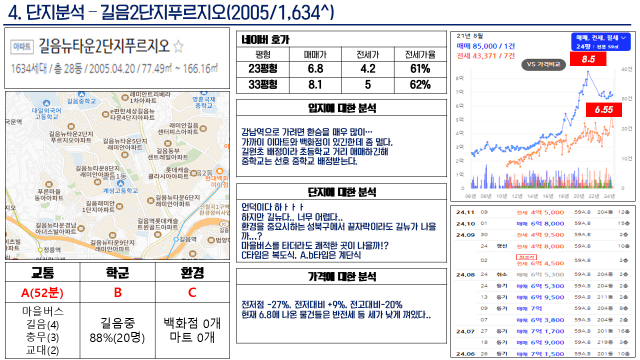Select the 길음뉴타운5단지 래미안아파트 marker

[x=125, y=154]
